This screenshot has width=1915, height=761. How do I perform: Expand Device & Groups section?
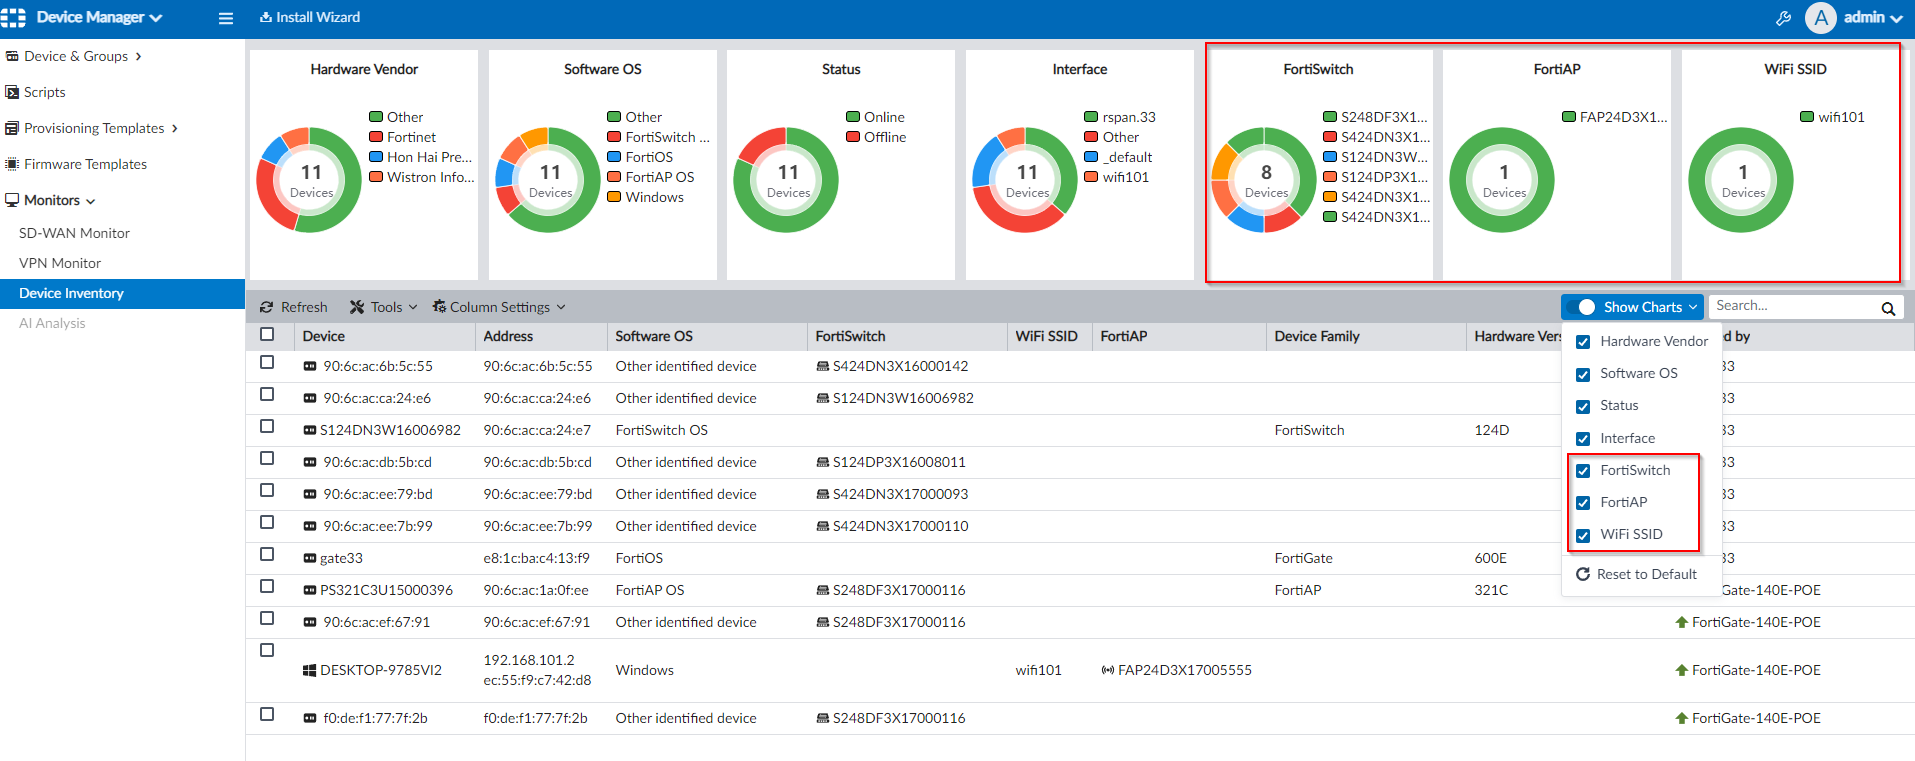pos(138,56)
